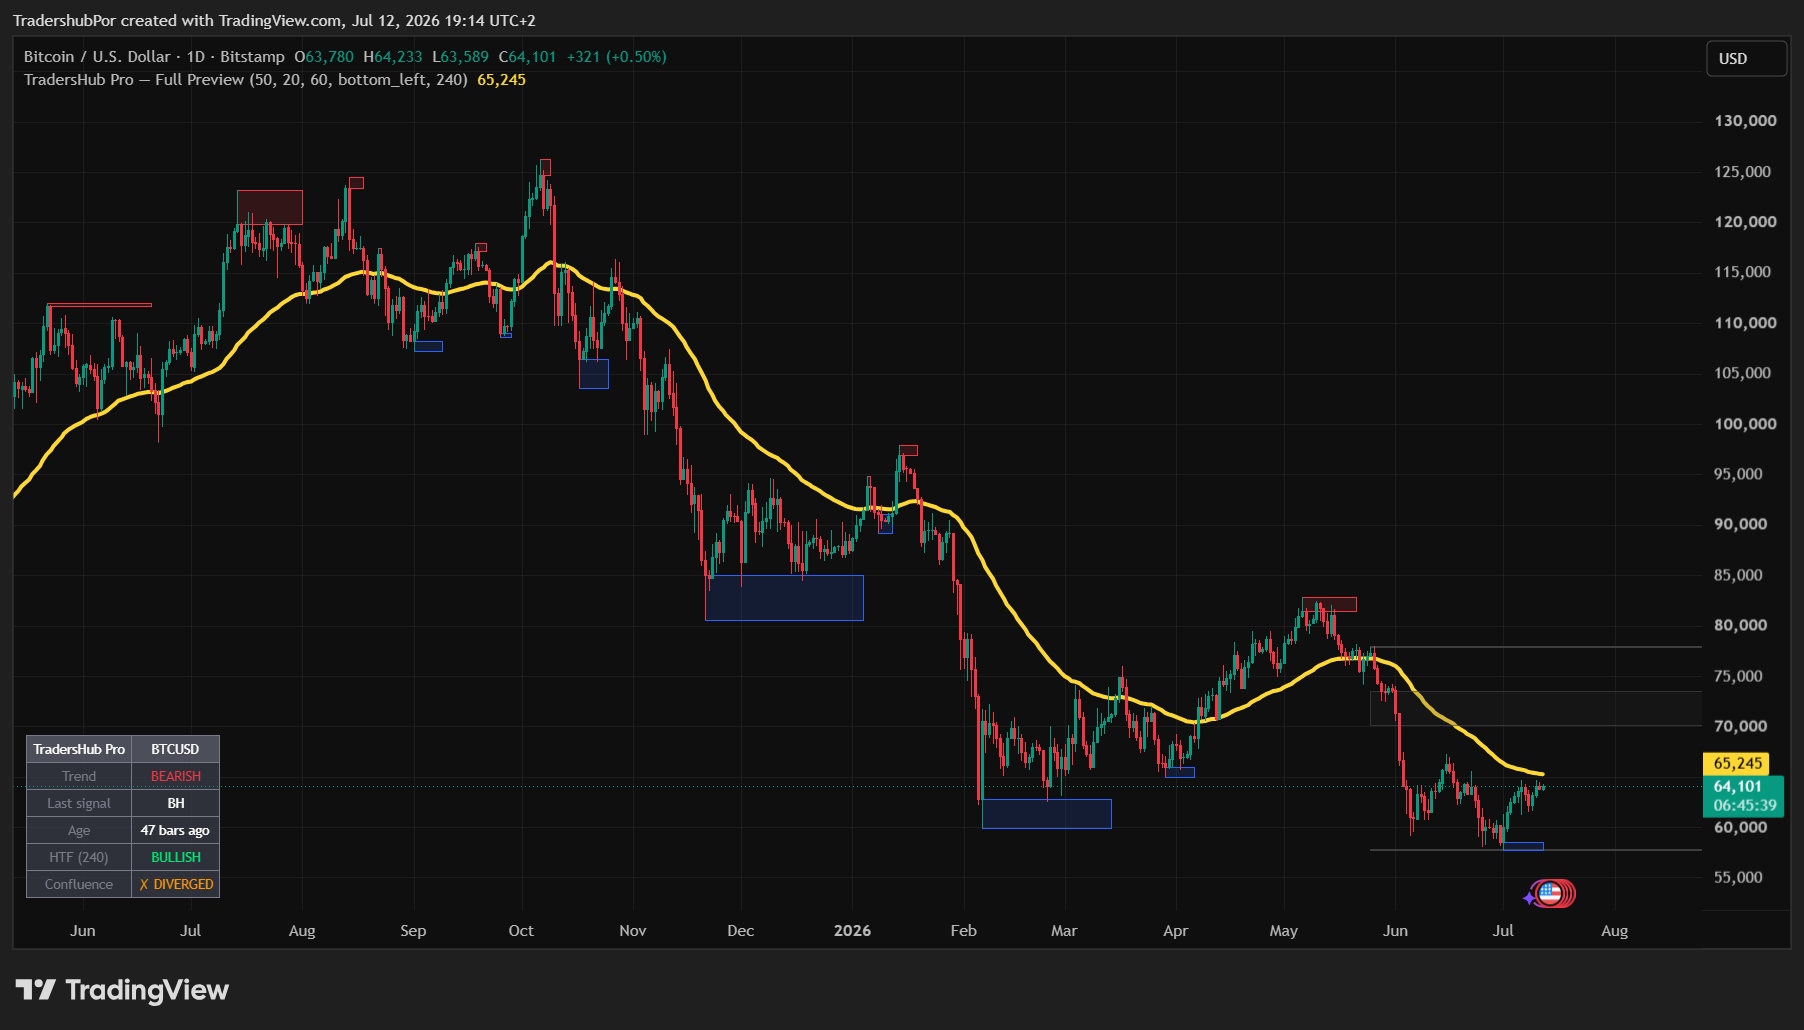1804x1030 pixels.
Task: Click the 70,000 price axis label
Action: 1740,726
